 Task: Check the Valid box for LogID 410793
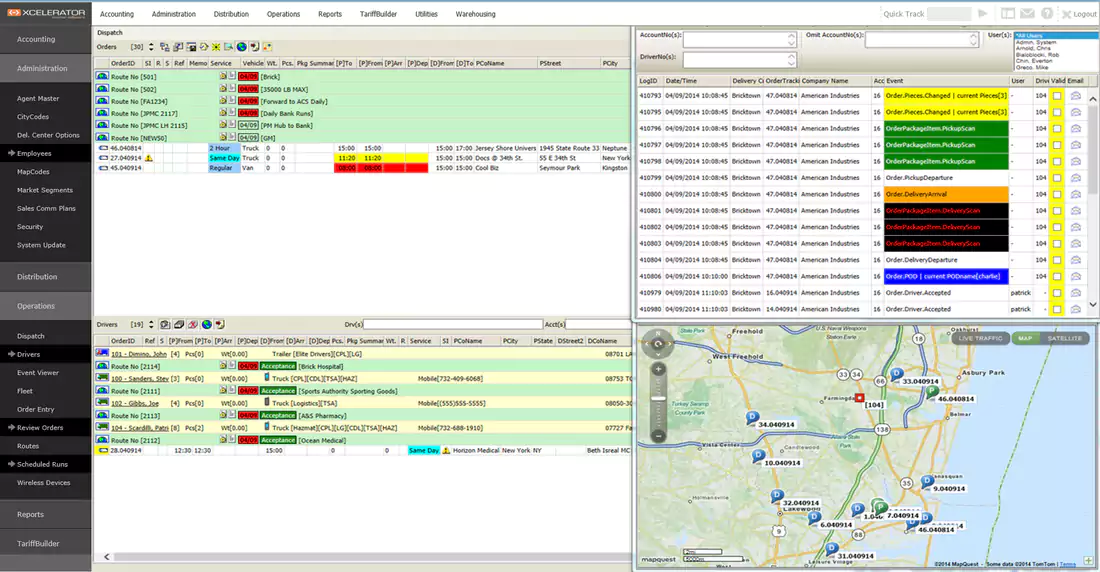point(1057,96)
